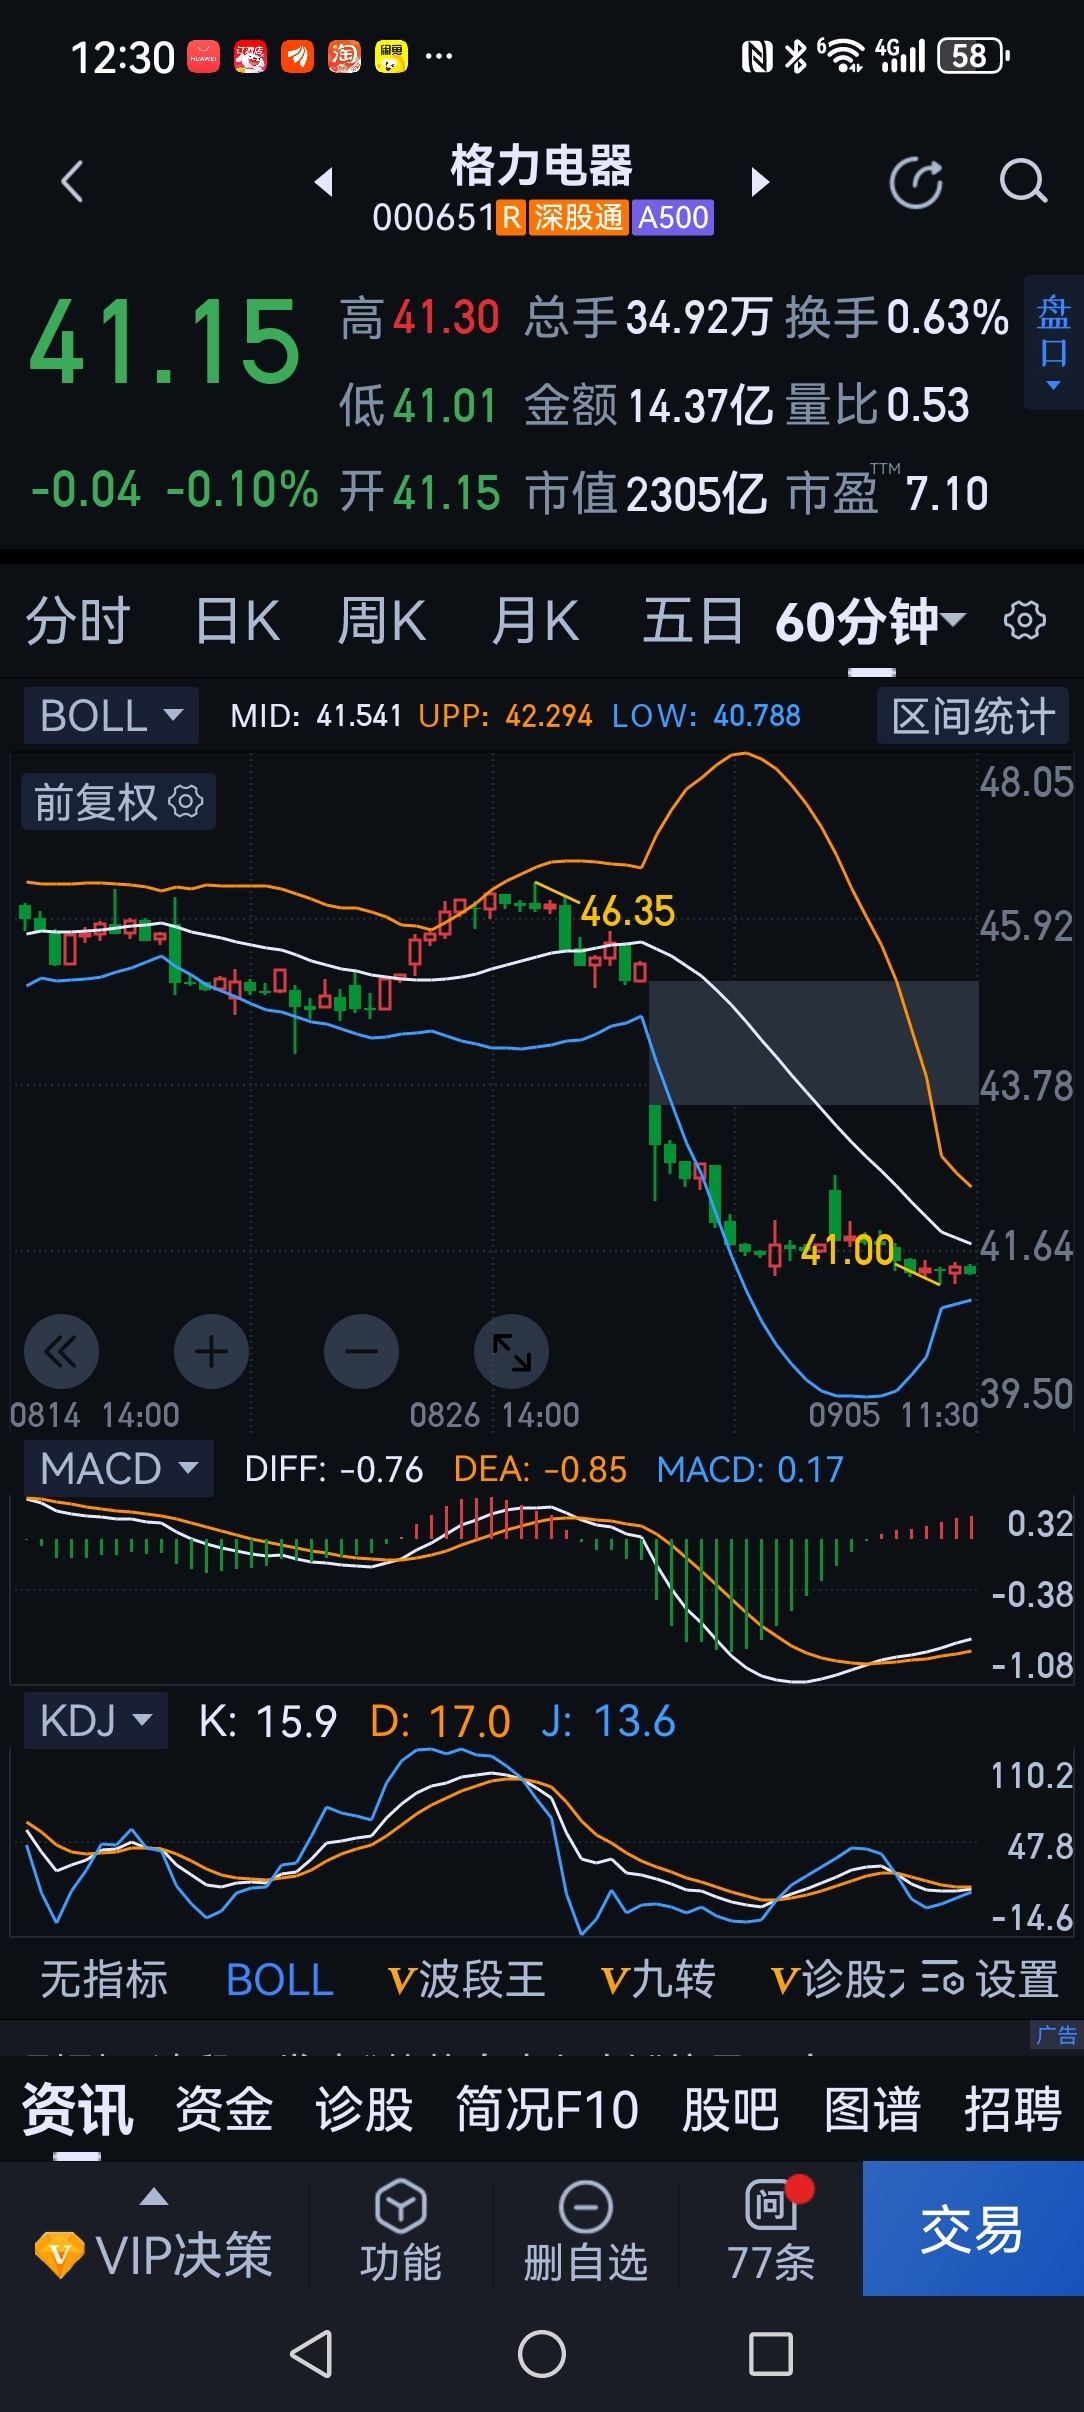Select the 资讯 tab

77,2110
